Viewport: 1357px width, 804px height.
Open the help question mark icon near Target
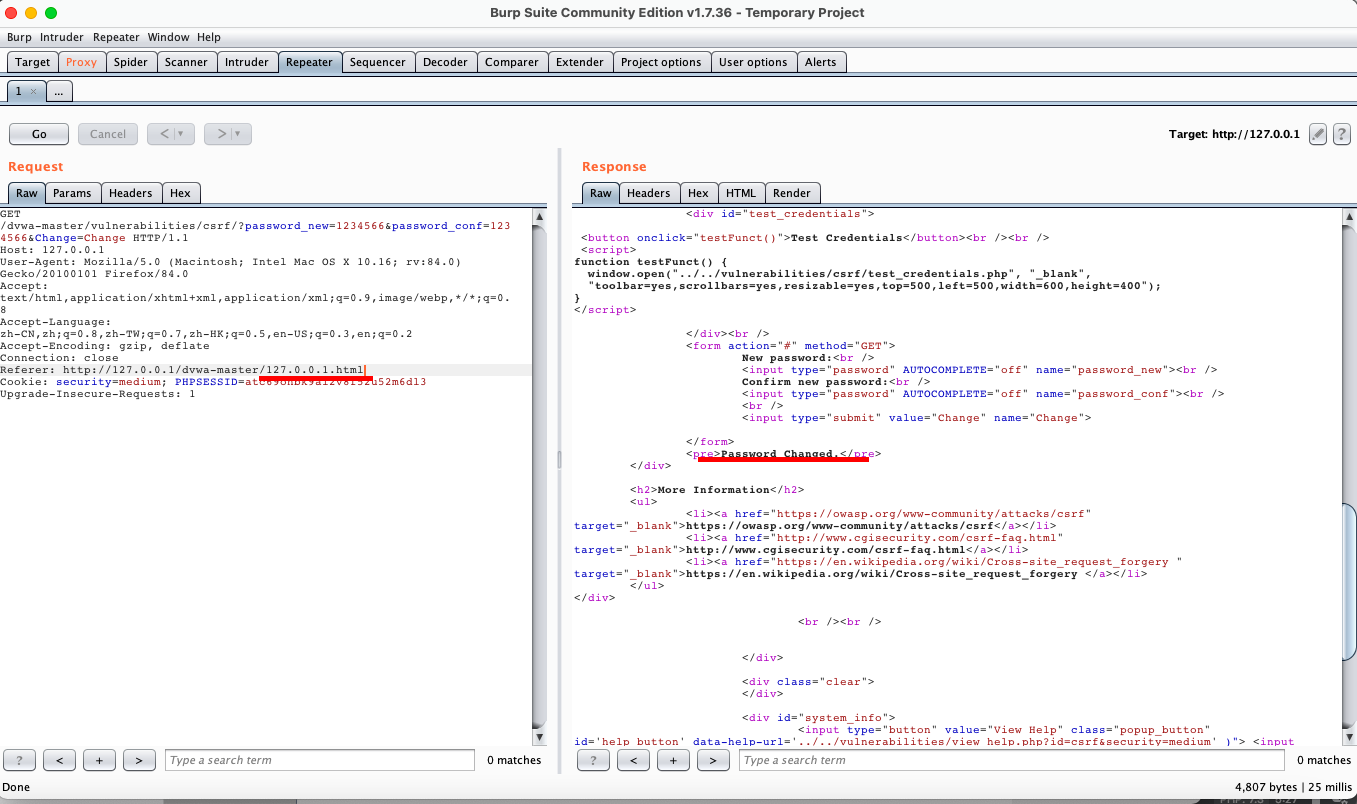click(1342, 134)
